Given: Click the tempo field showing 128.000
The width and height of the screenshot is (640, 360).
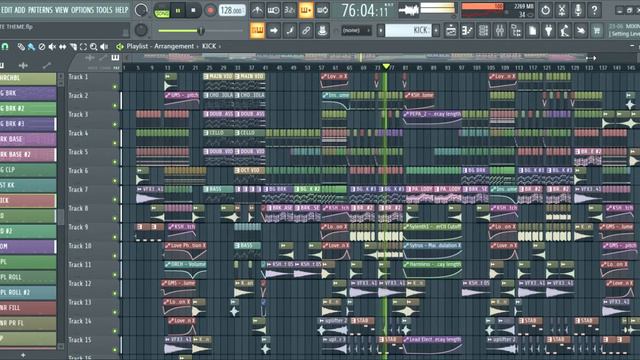Looking at the screenshot, I should coord(232,10).
